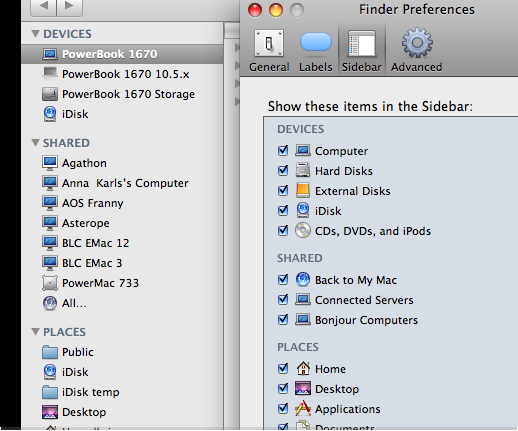Open the Labels preferences pane icon
Viewport: 518px width, 431px height.
tap(315, 42)
